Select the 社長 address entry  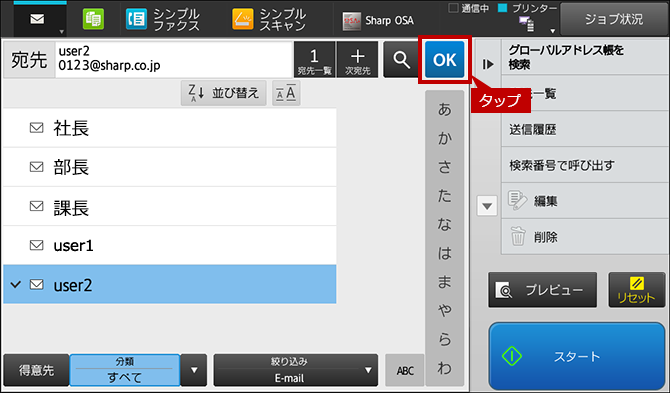[170, 128]
